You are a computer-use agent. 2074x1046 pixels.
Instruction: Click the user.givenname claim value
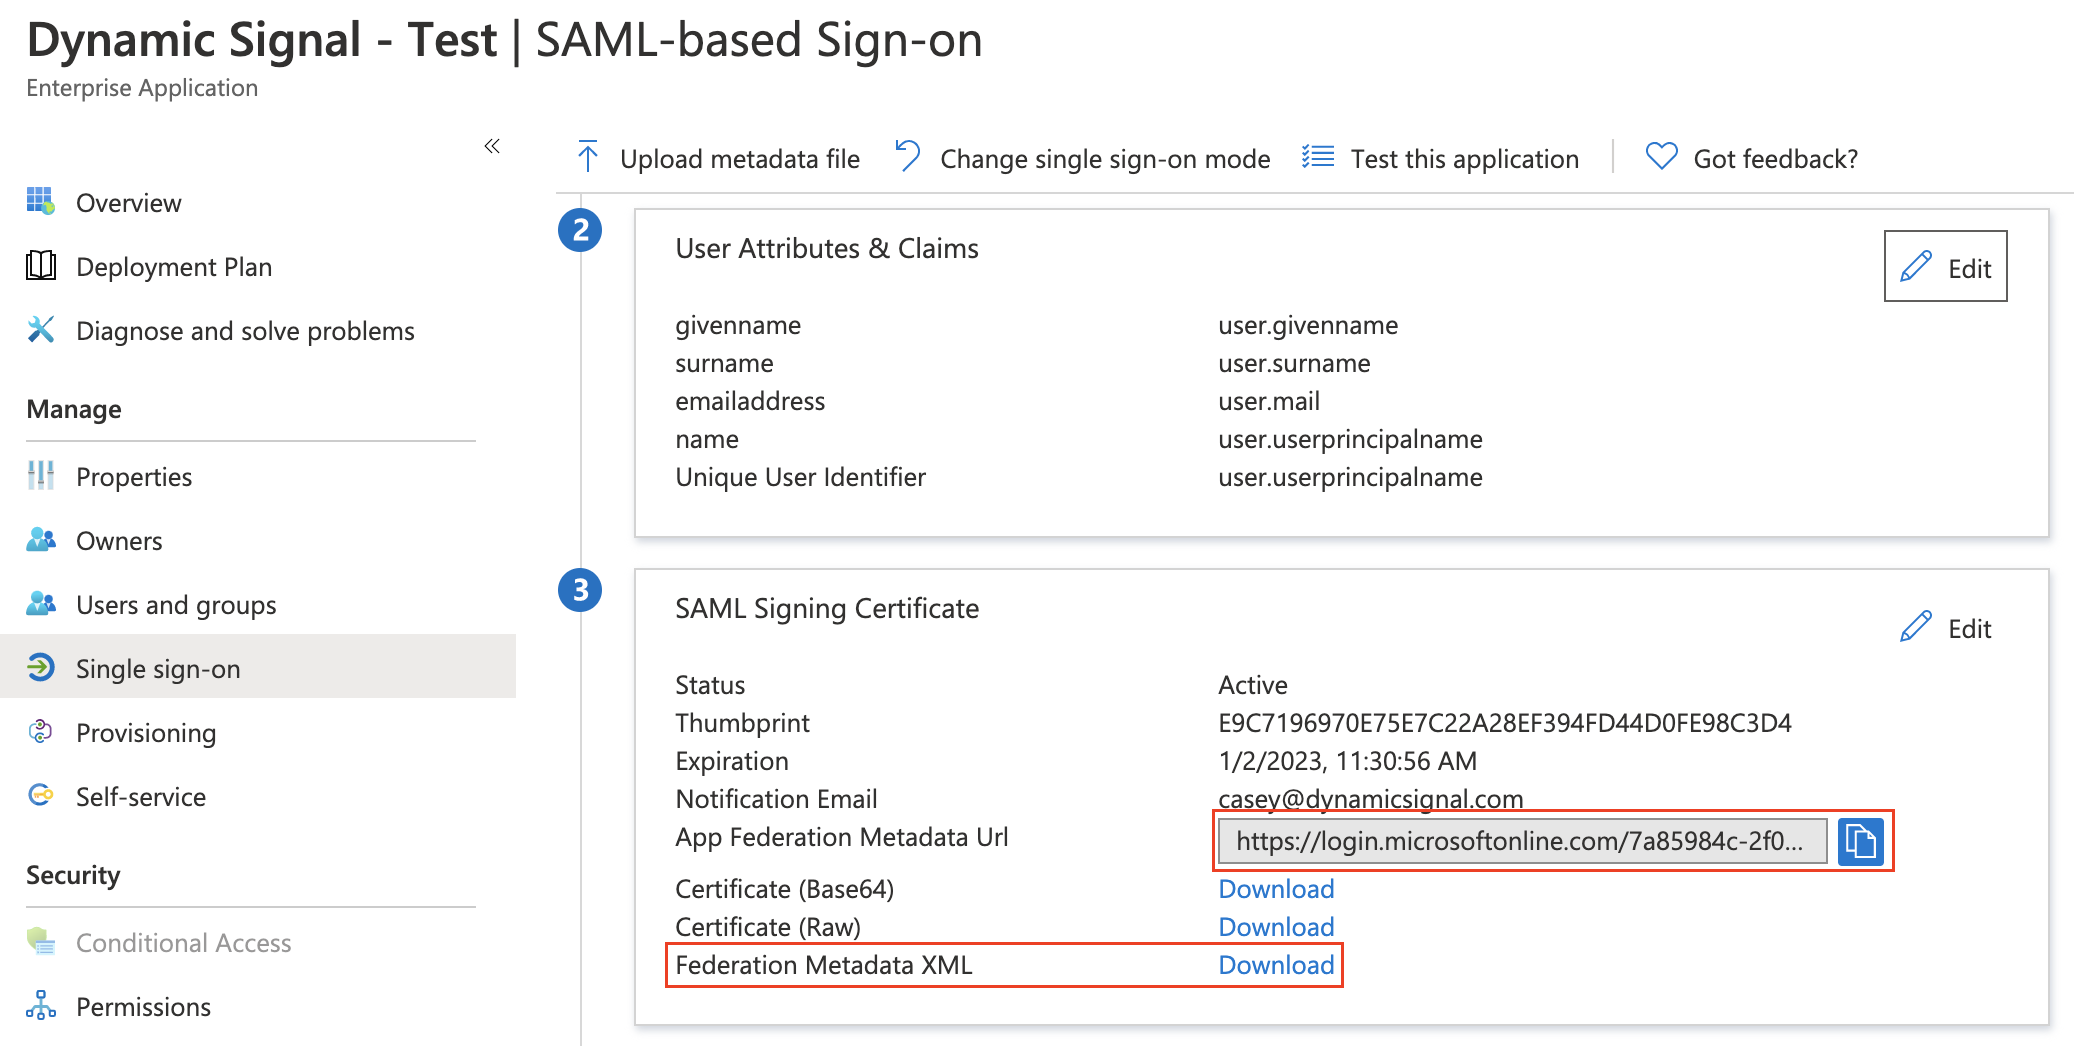pyautogui.click(x=1308, y=325)
